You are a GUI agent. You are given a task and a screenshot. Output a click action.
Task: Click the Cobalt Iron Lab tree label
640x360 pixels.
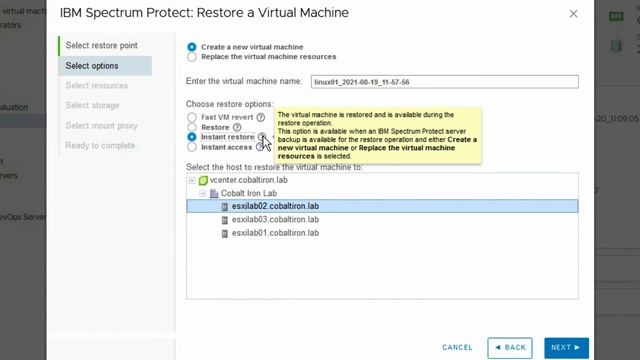(249, 193)
